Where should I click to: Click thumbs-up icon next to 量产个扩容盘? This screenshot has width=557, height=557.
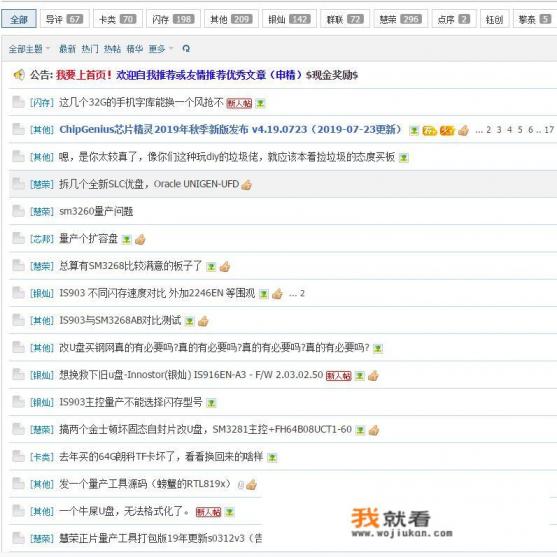(x=140, y=240)
